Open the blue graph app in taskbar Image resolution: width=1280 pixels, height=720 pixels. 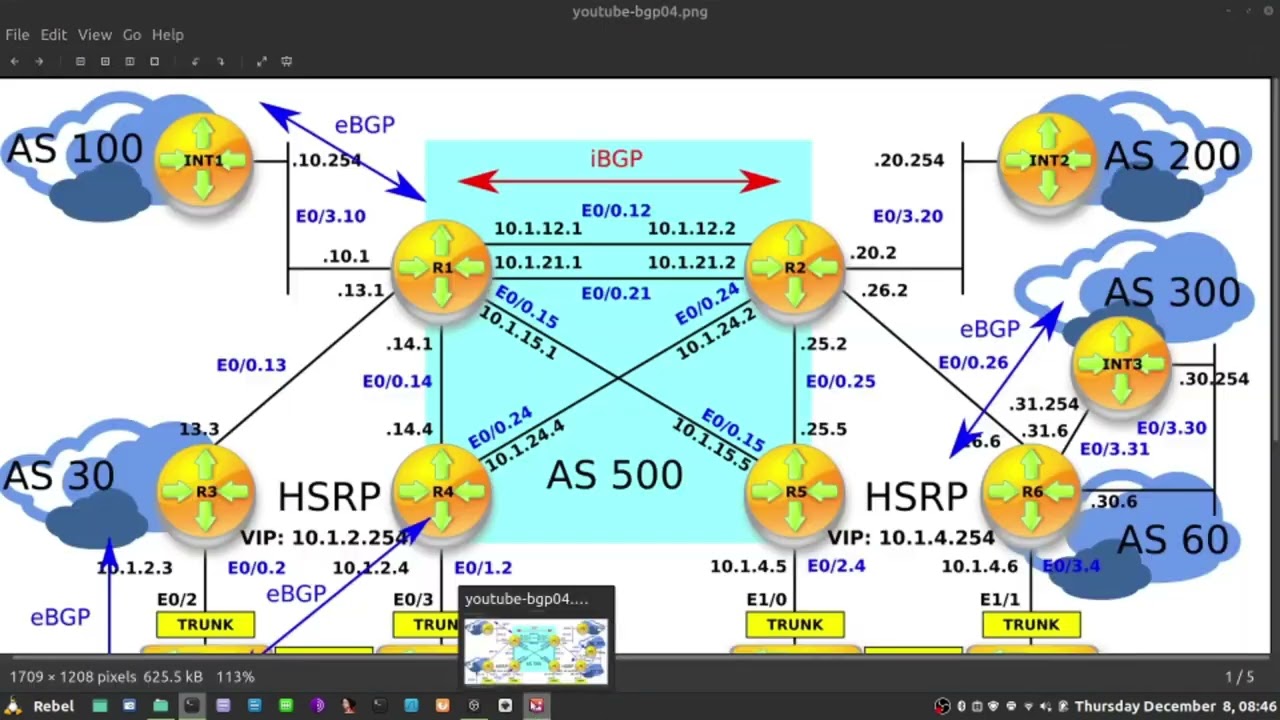click(411, 706)
